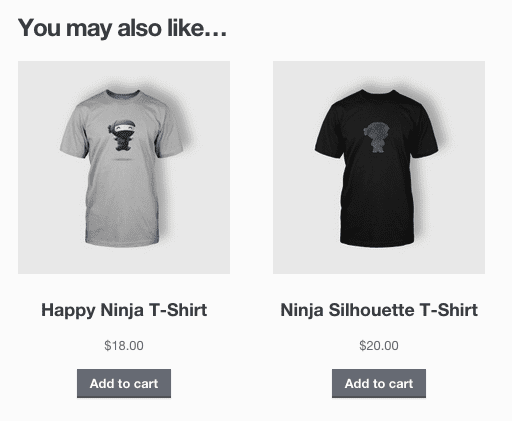Click the "You may also like…" heading

click(x=122, y=28)
